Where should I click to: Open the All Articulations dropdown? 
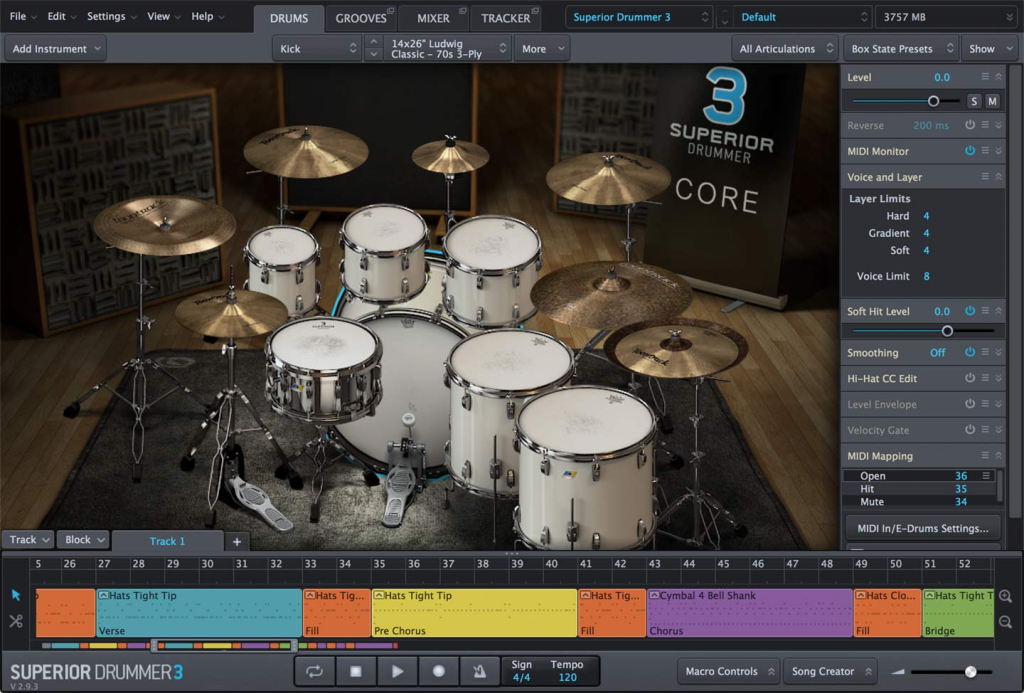[785, 48]
